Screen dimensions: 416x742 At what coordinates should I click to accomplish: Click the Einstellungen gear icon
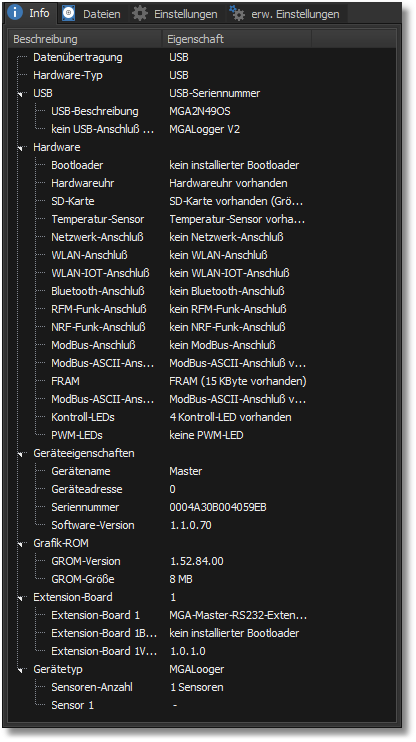[140, 13]
